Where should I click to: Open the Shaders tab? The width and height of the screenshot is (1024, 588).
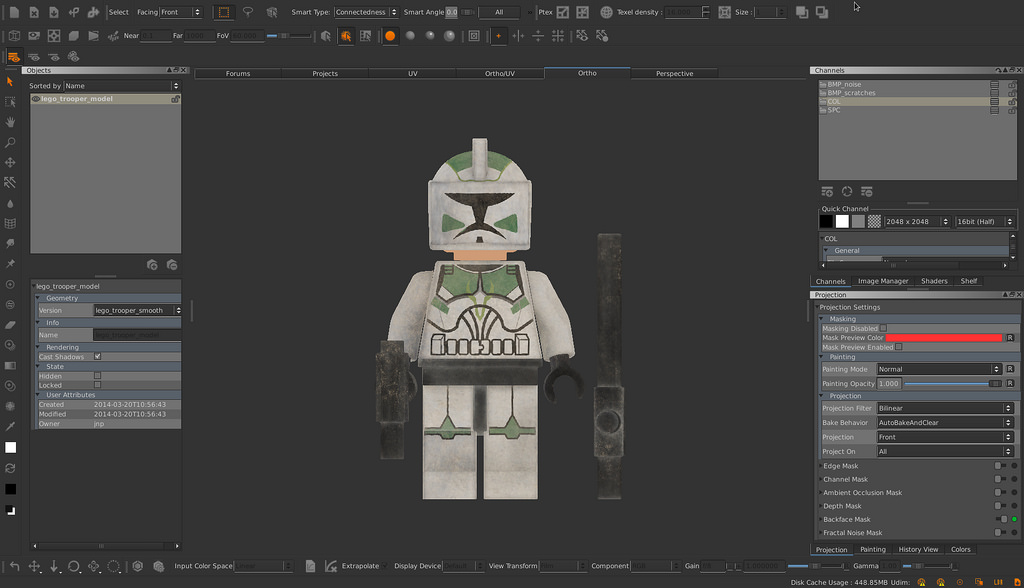(934, 281)
